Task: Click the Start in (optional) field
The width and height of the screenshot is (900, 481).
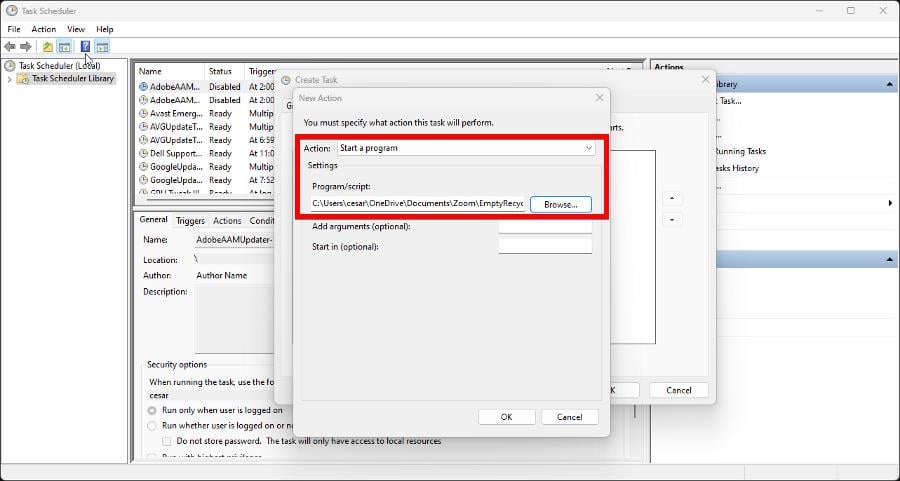Action: pyautogui.click(x=545, y=246)
